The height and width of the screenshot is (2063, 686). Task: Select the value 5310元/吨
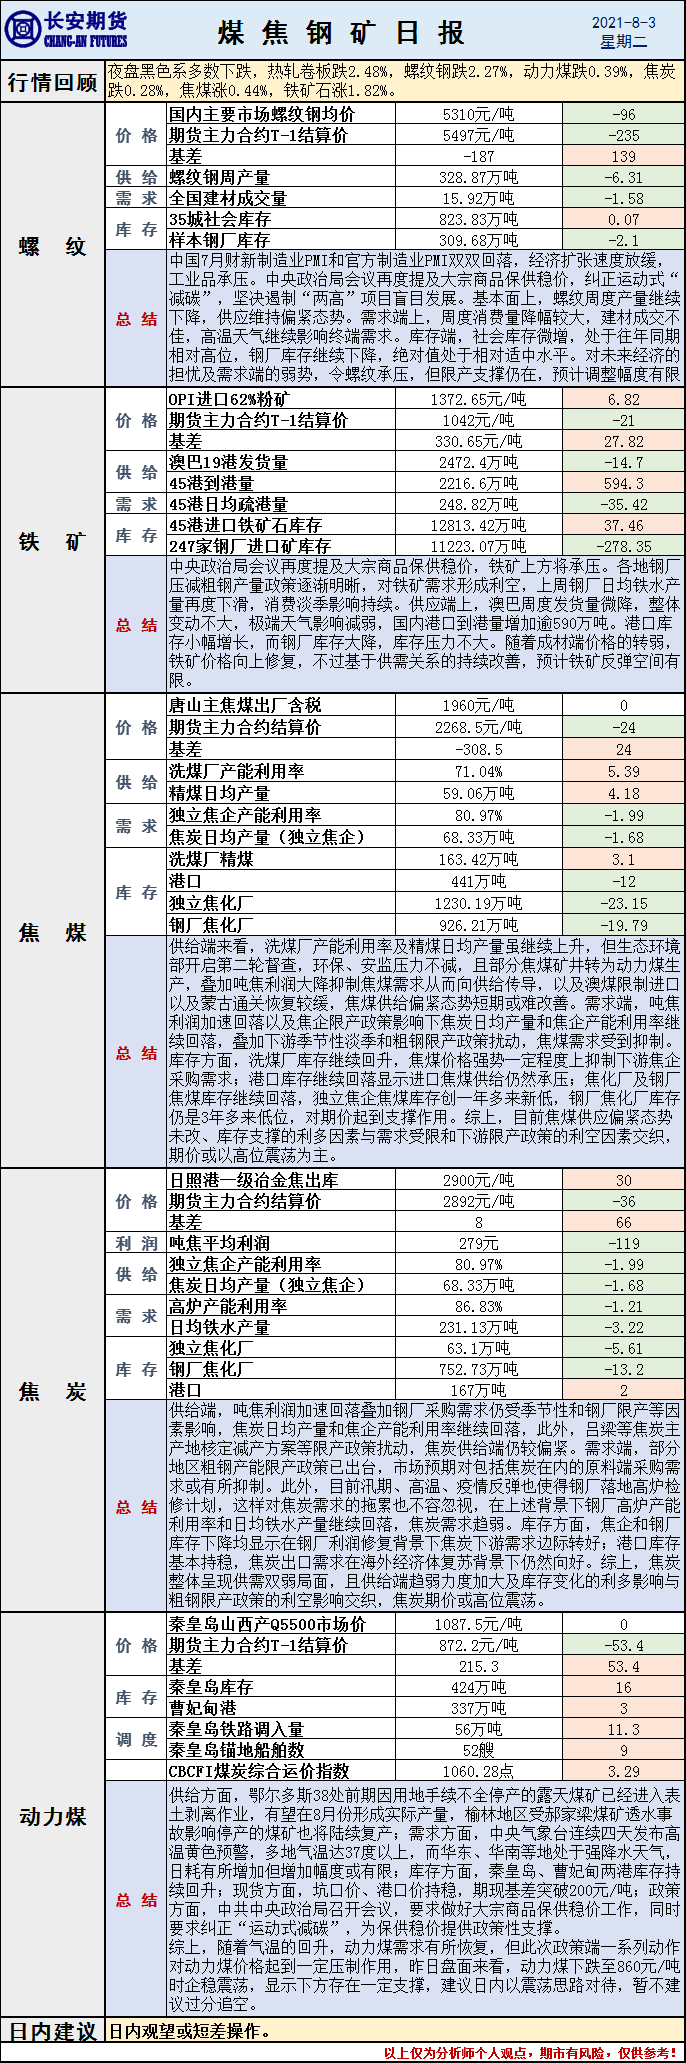(478, 114)
